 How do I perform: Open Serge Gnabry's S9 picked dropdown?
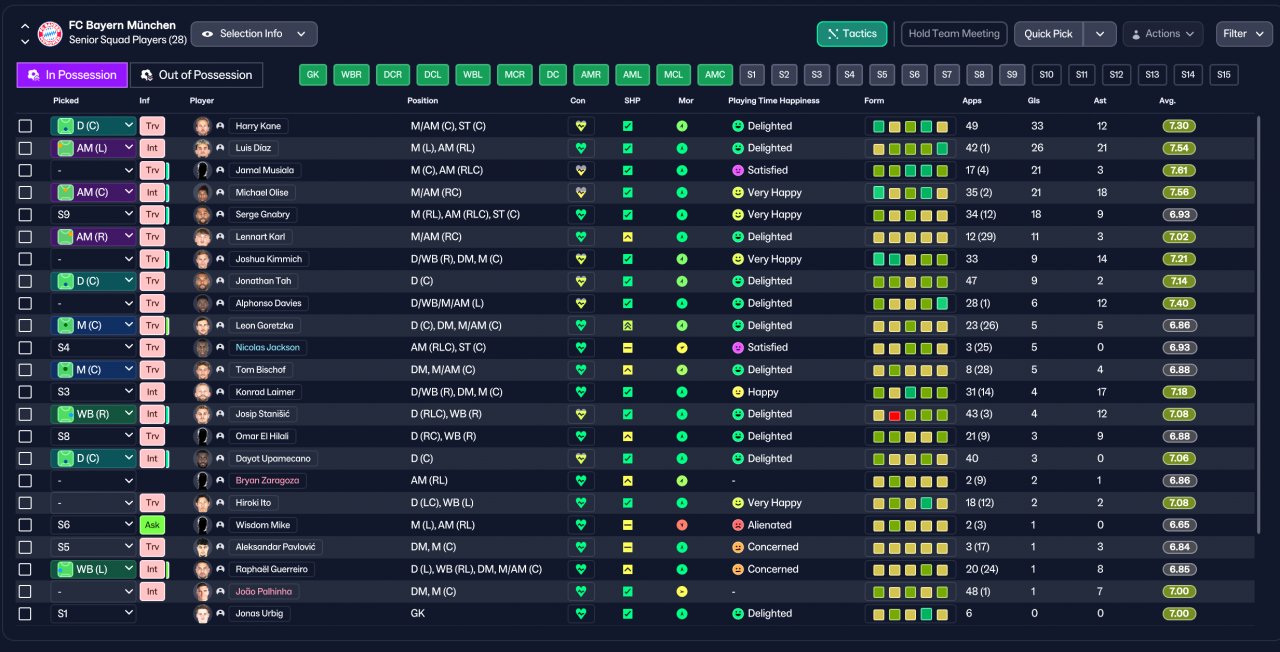coord(93,215)
